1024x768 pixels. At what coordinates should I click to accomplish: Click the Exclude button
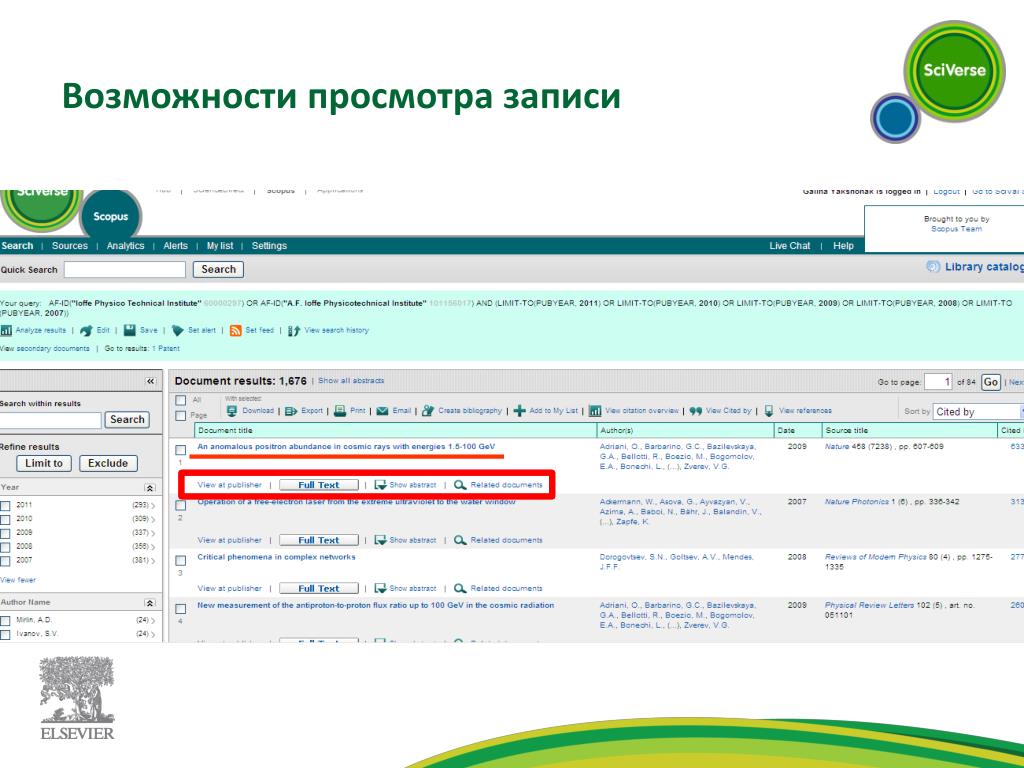coord(108,463)
